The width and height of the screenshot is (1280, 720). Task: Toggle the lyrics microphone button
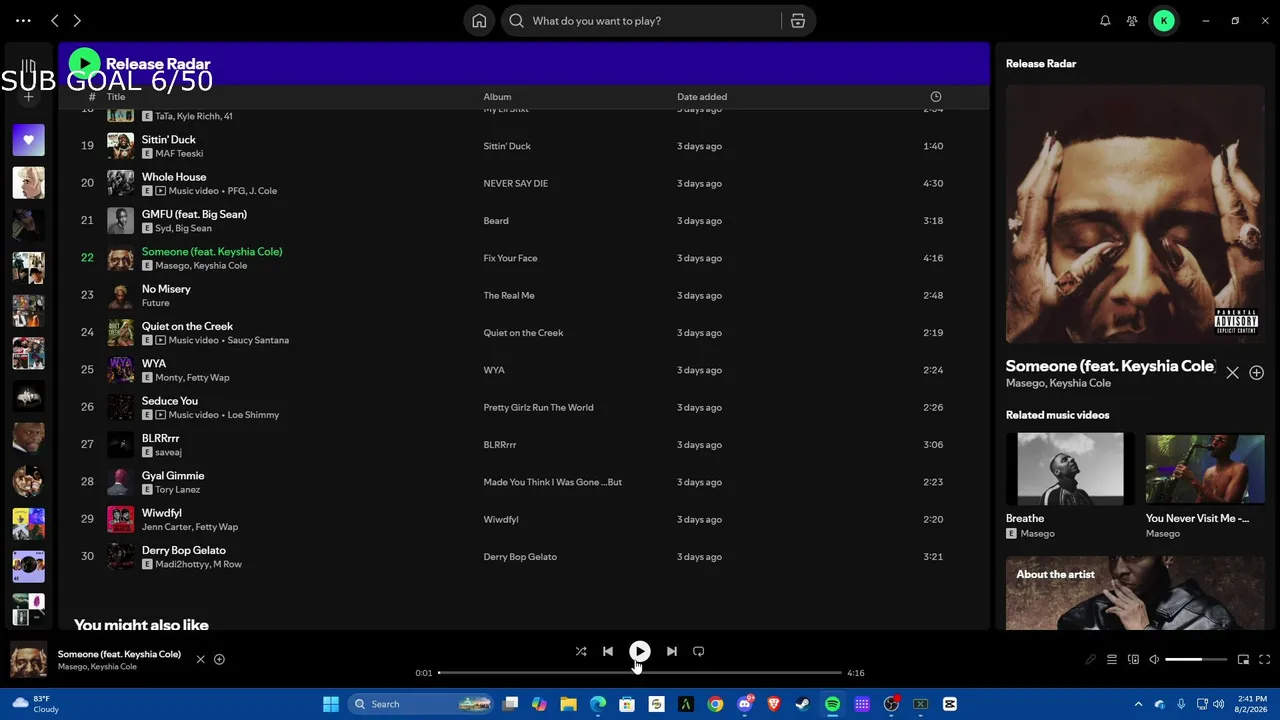(x=1091, y=660)
